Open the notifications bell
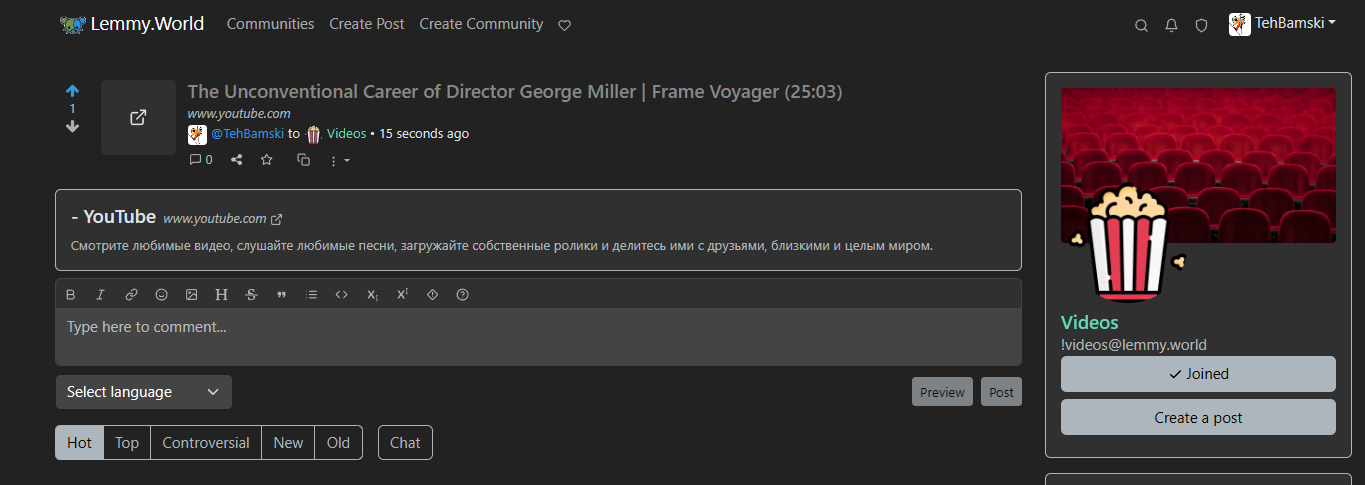The width and height of the screenshot is (1365, 485). [x=1171, y=25]
